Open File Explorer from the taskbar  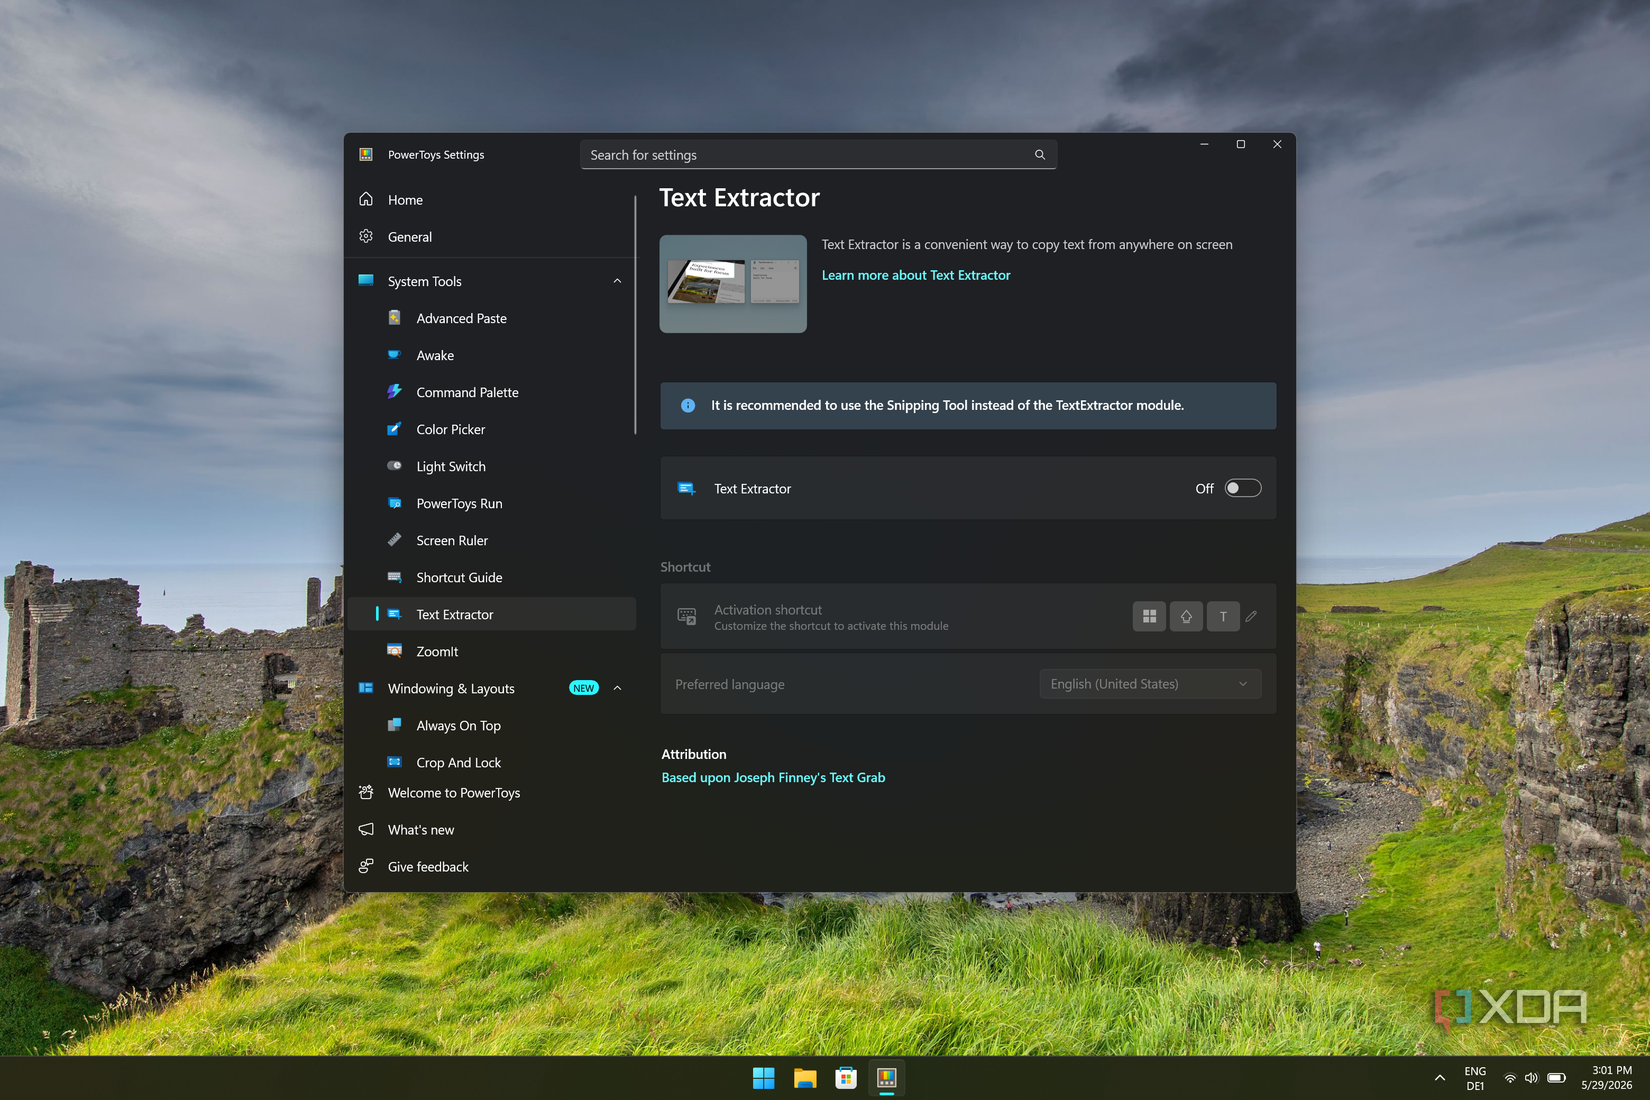[x=805, y=1078]
